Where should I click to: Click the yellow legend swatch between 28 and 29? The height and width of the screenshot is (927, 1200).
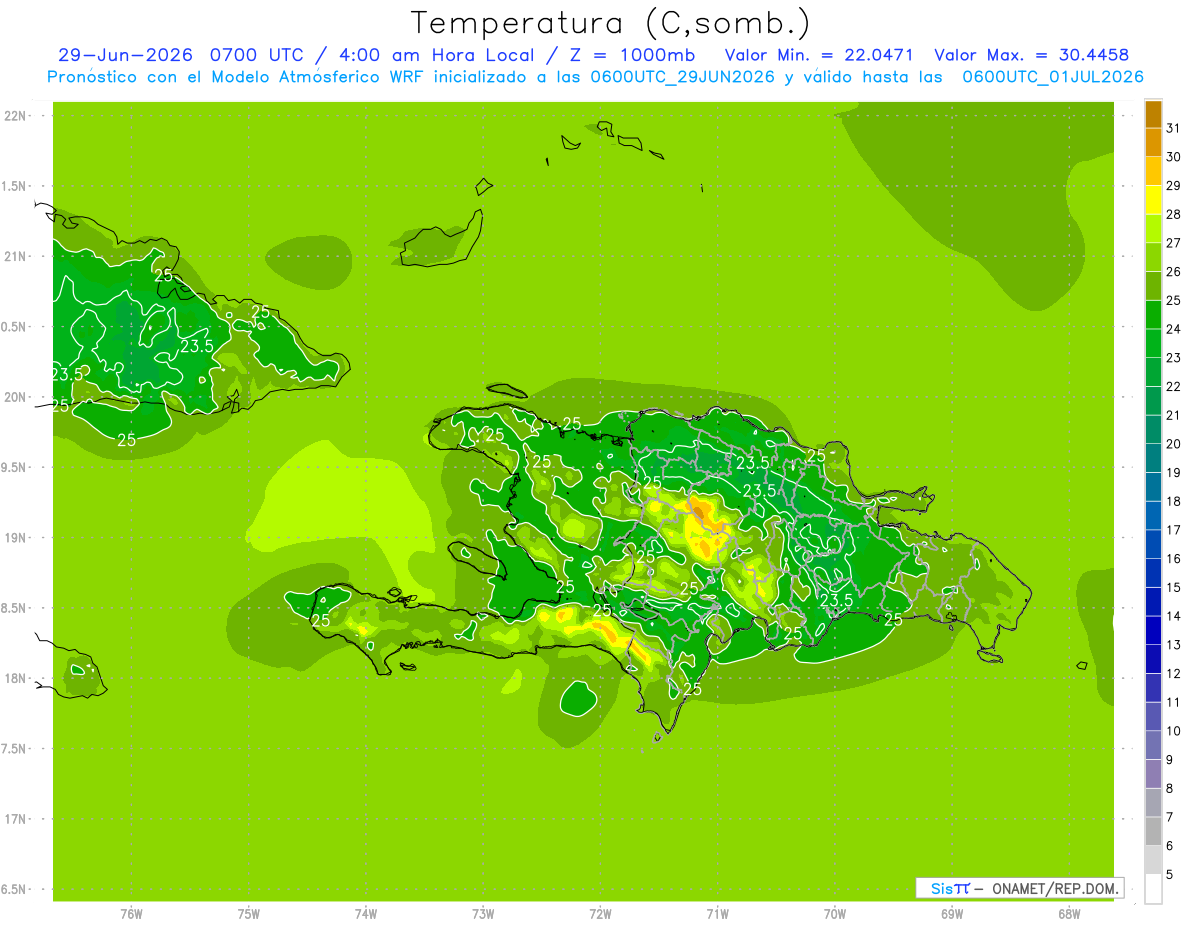click(1153, 200)
